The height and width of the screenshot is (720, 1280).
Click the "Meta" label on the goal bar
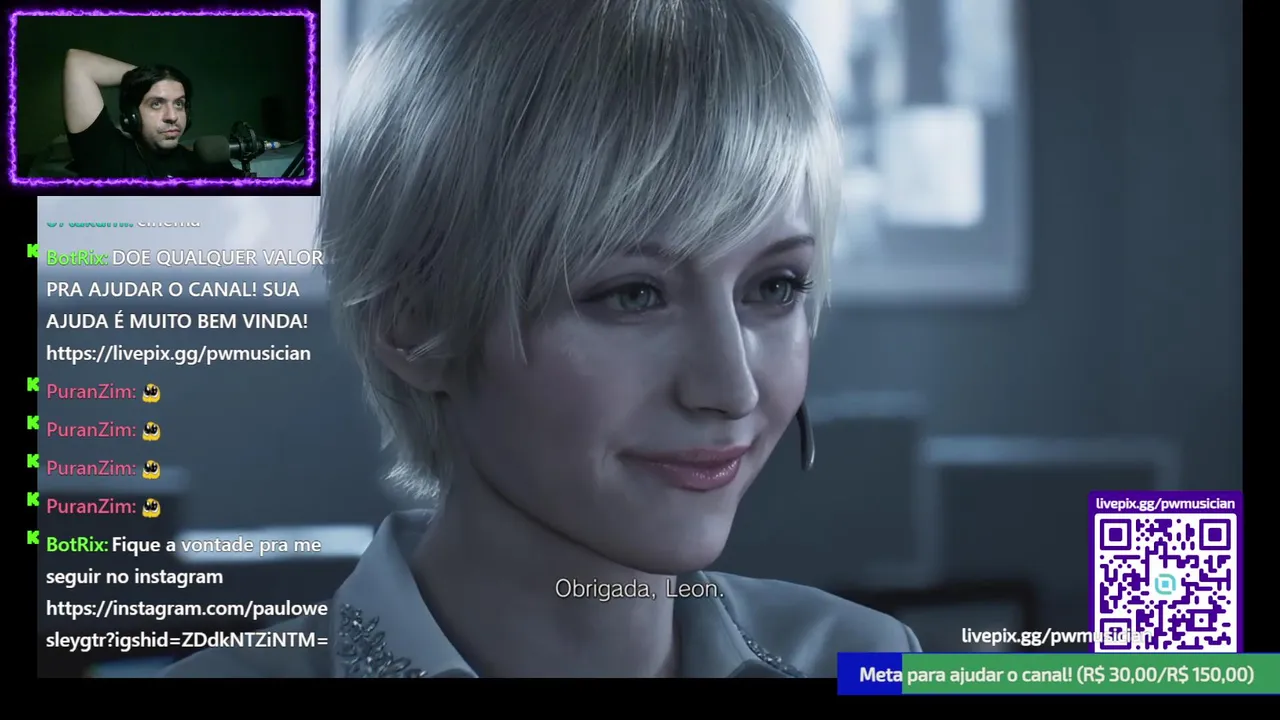point(880,675)
